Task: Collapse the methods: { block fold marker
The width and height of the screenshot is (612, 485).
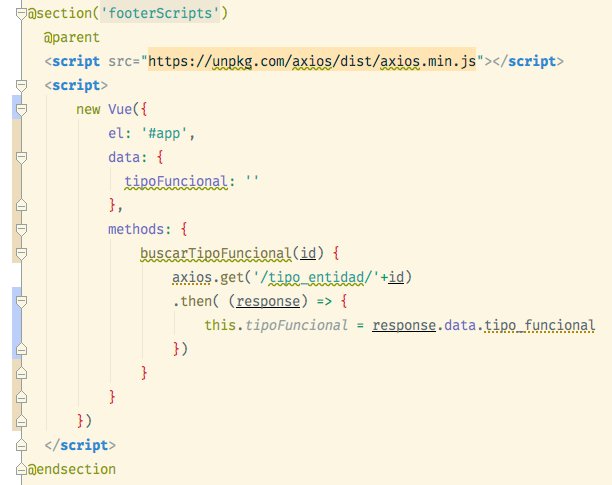Action: tap(21, 229)
